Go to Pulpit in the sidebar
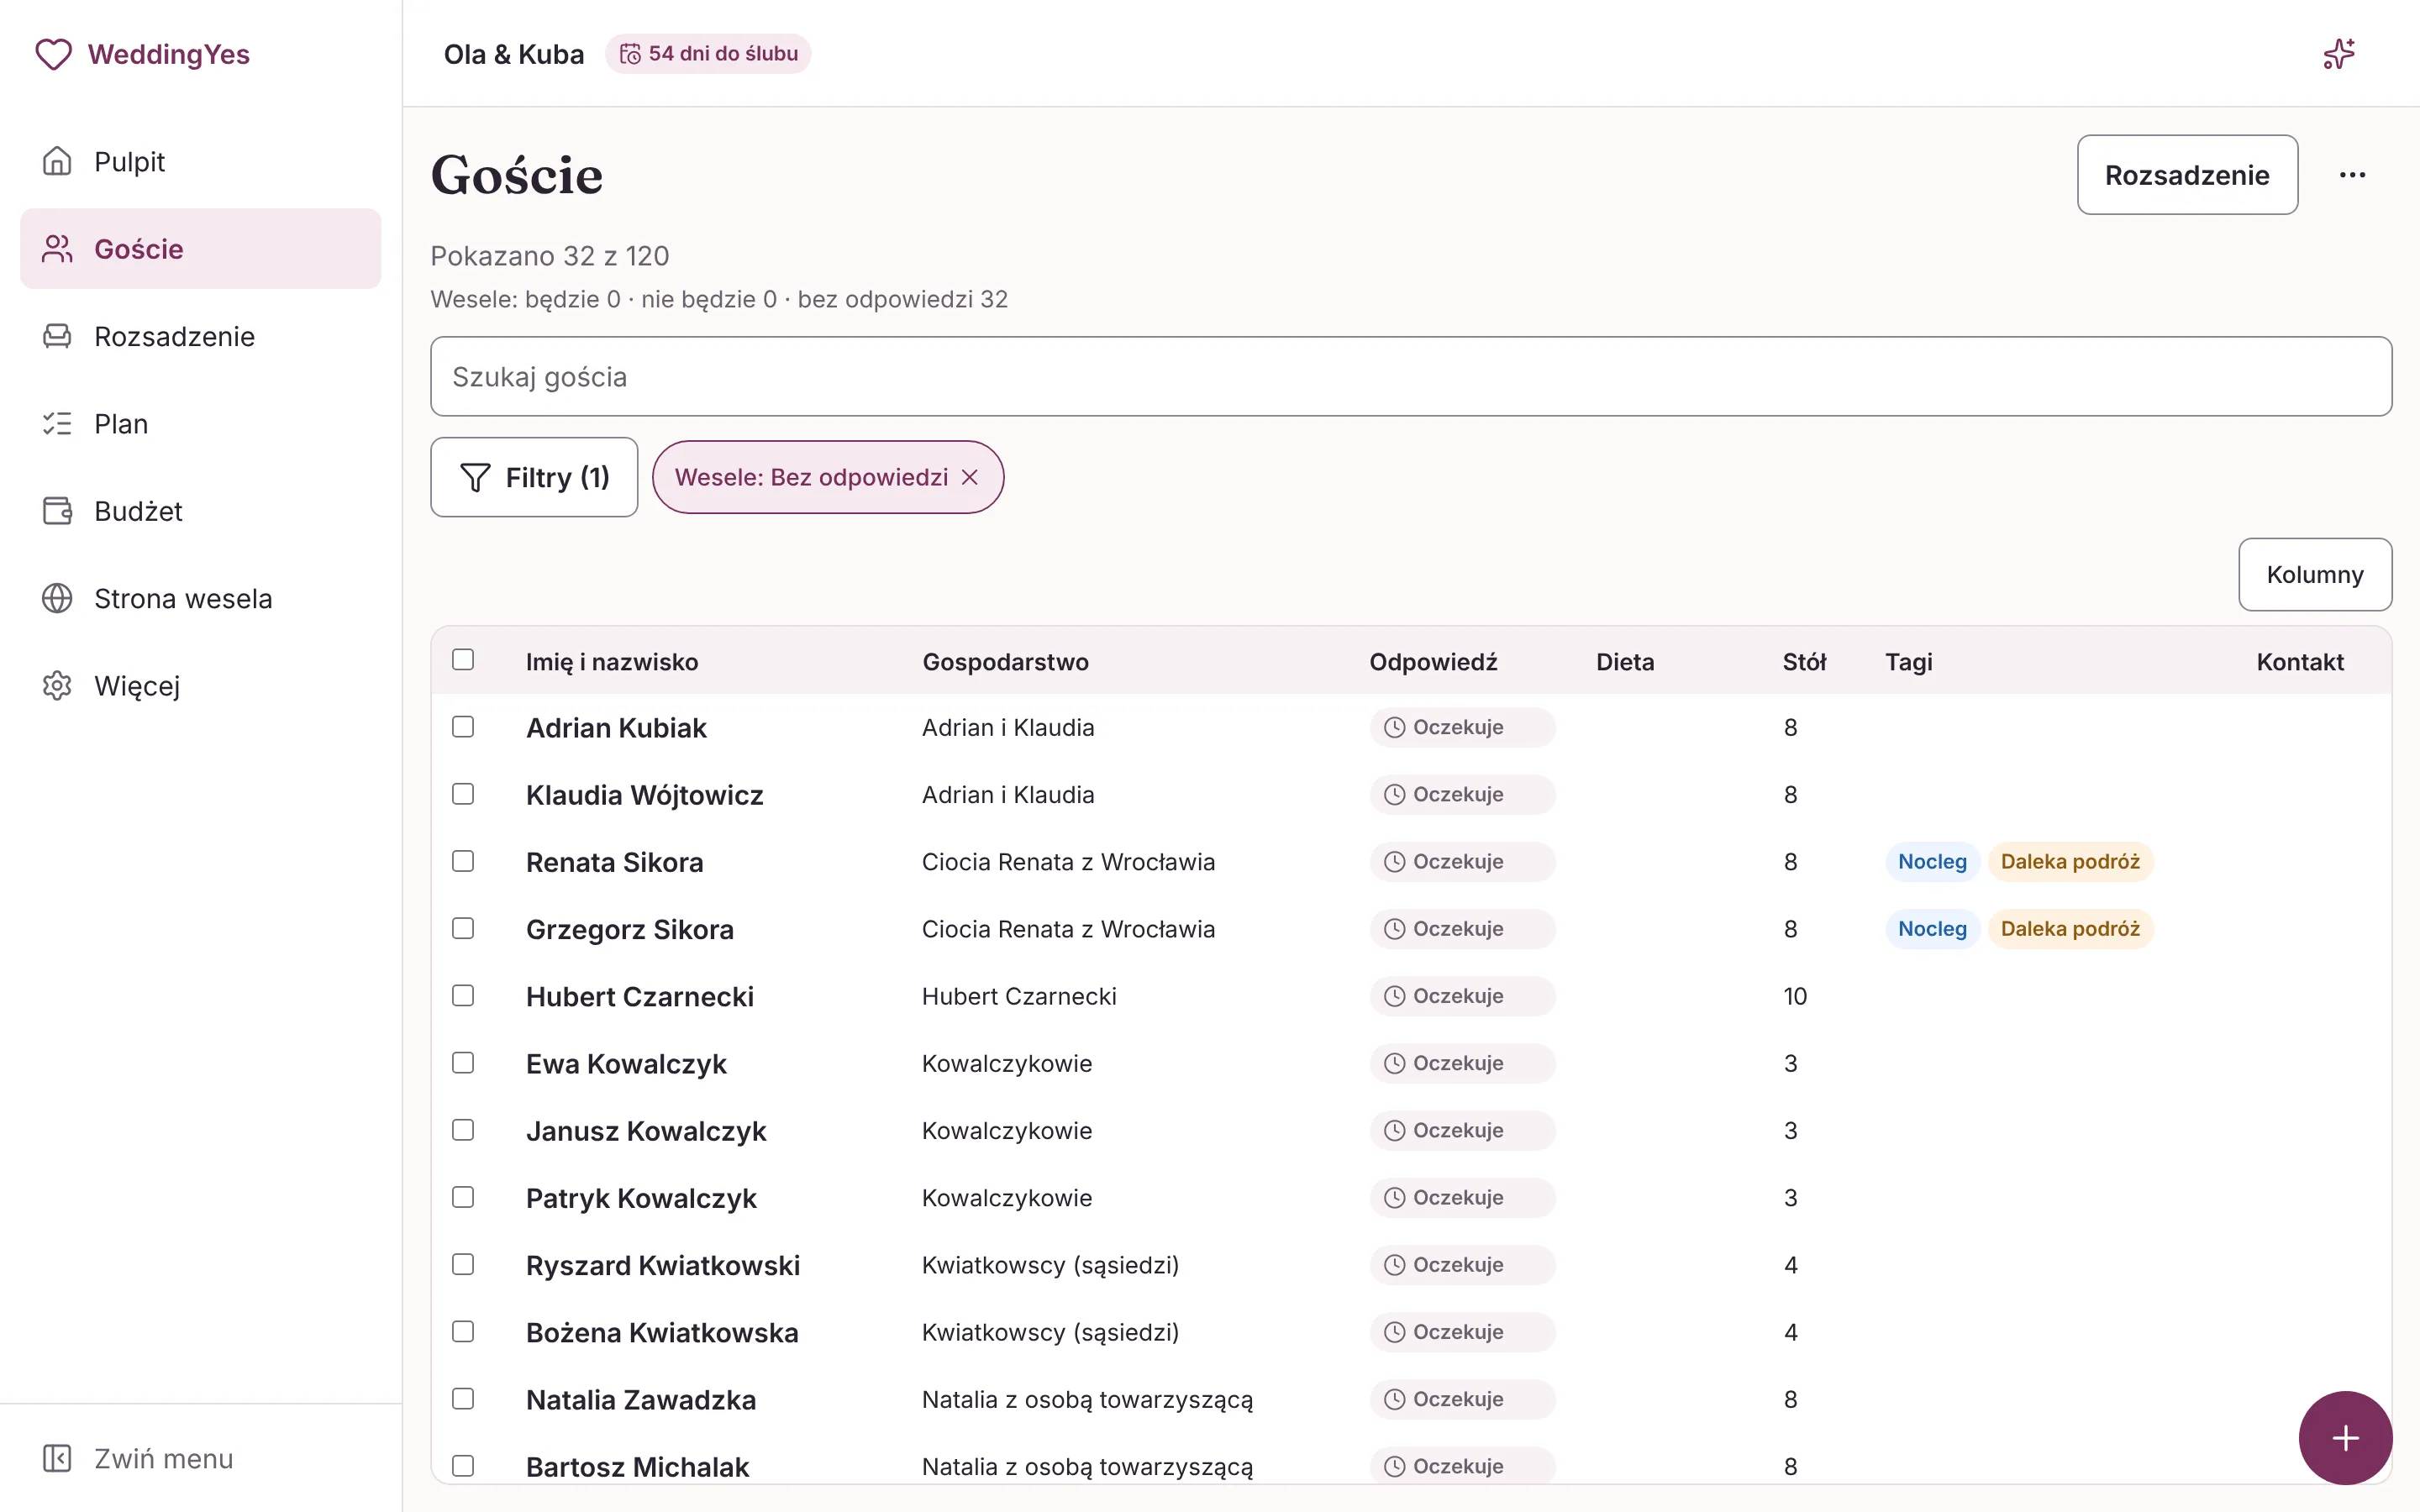Viewport: 2420px width, 1512px height. coord(200,161)
